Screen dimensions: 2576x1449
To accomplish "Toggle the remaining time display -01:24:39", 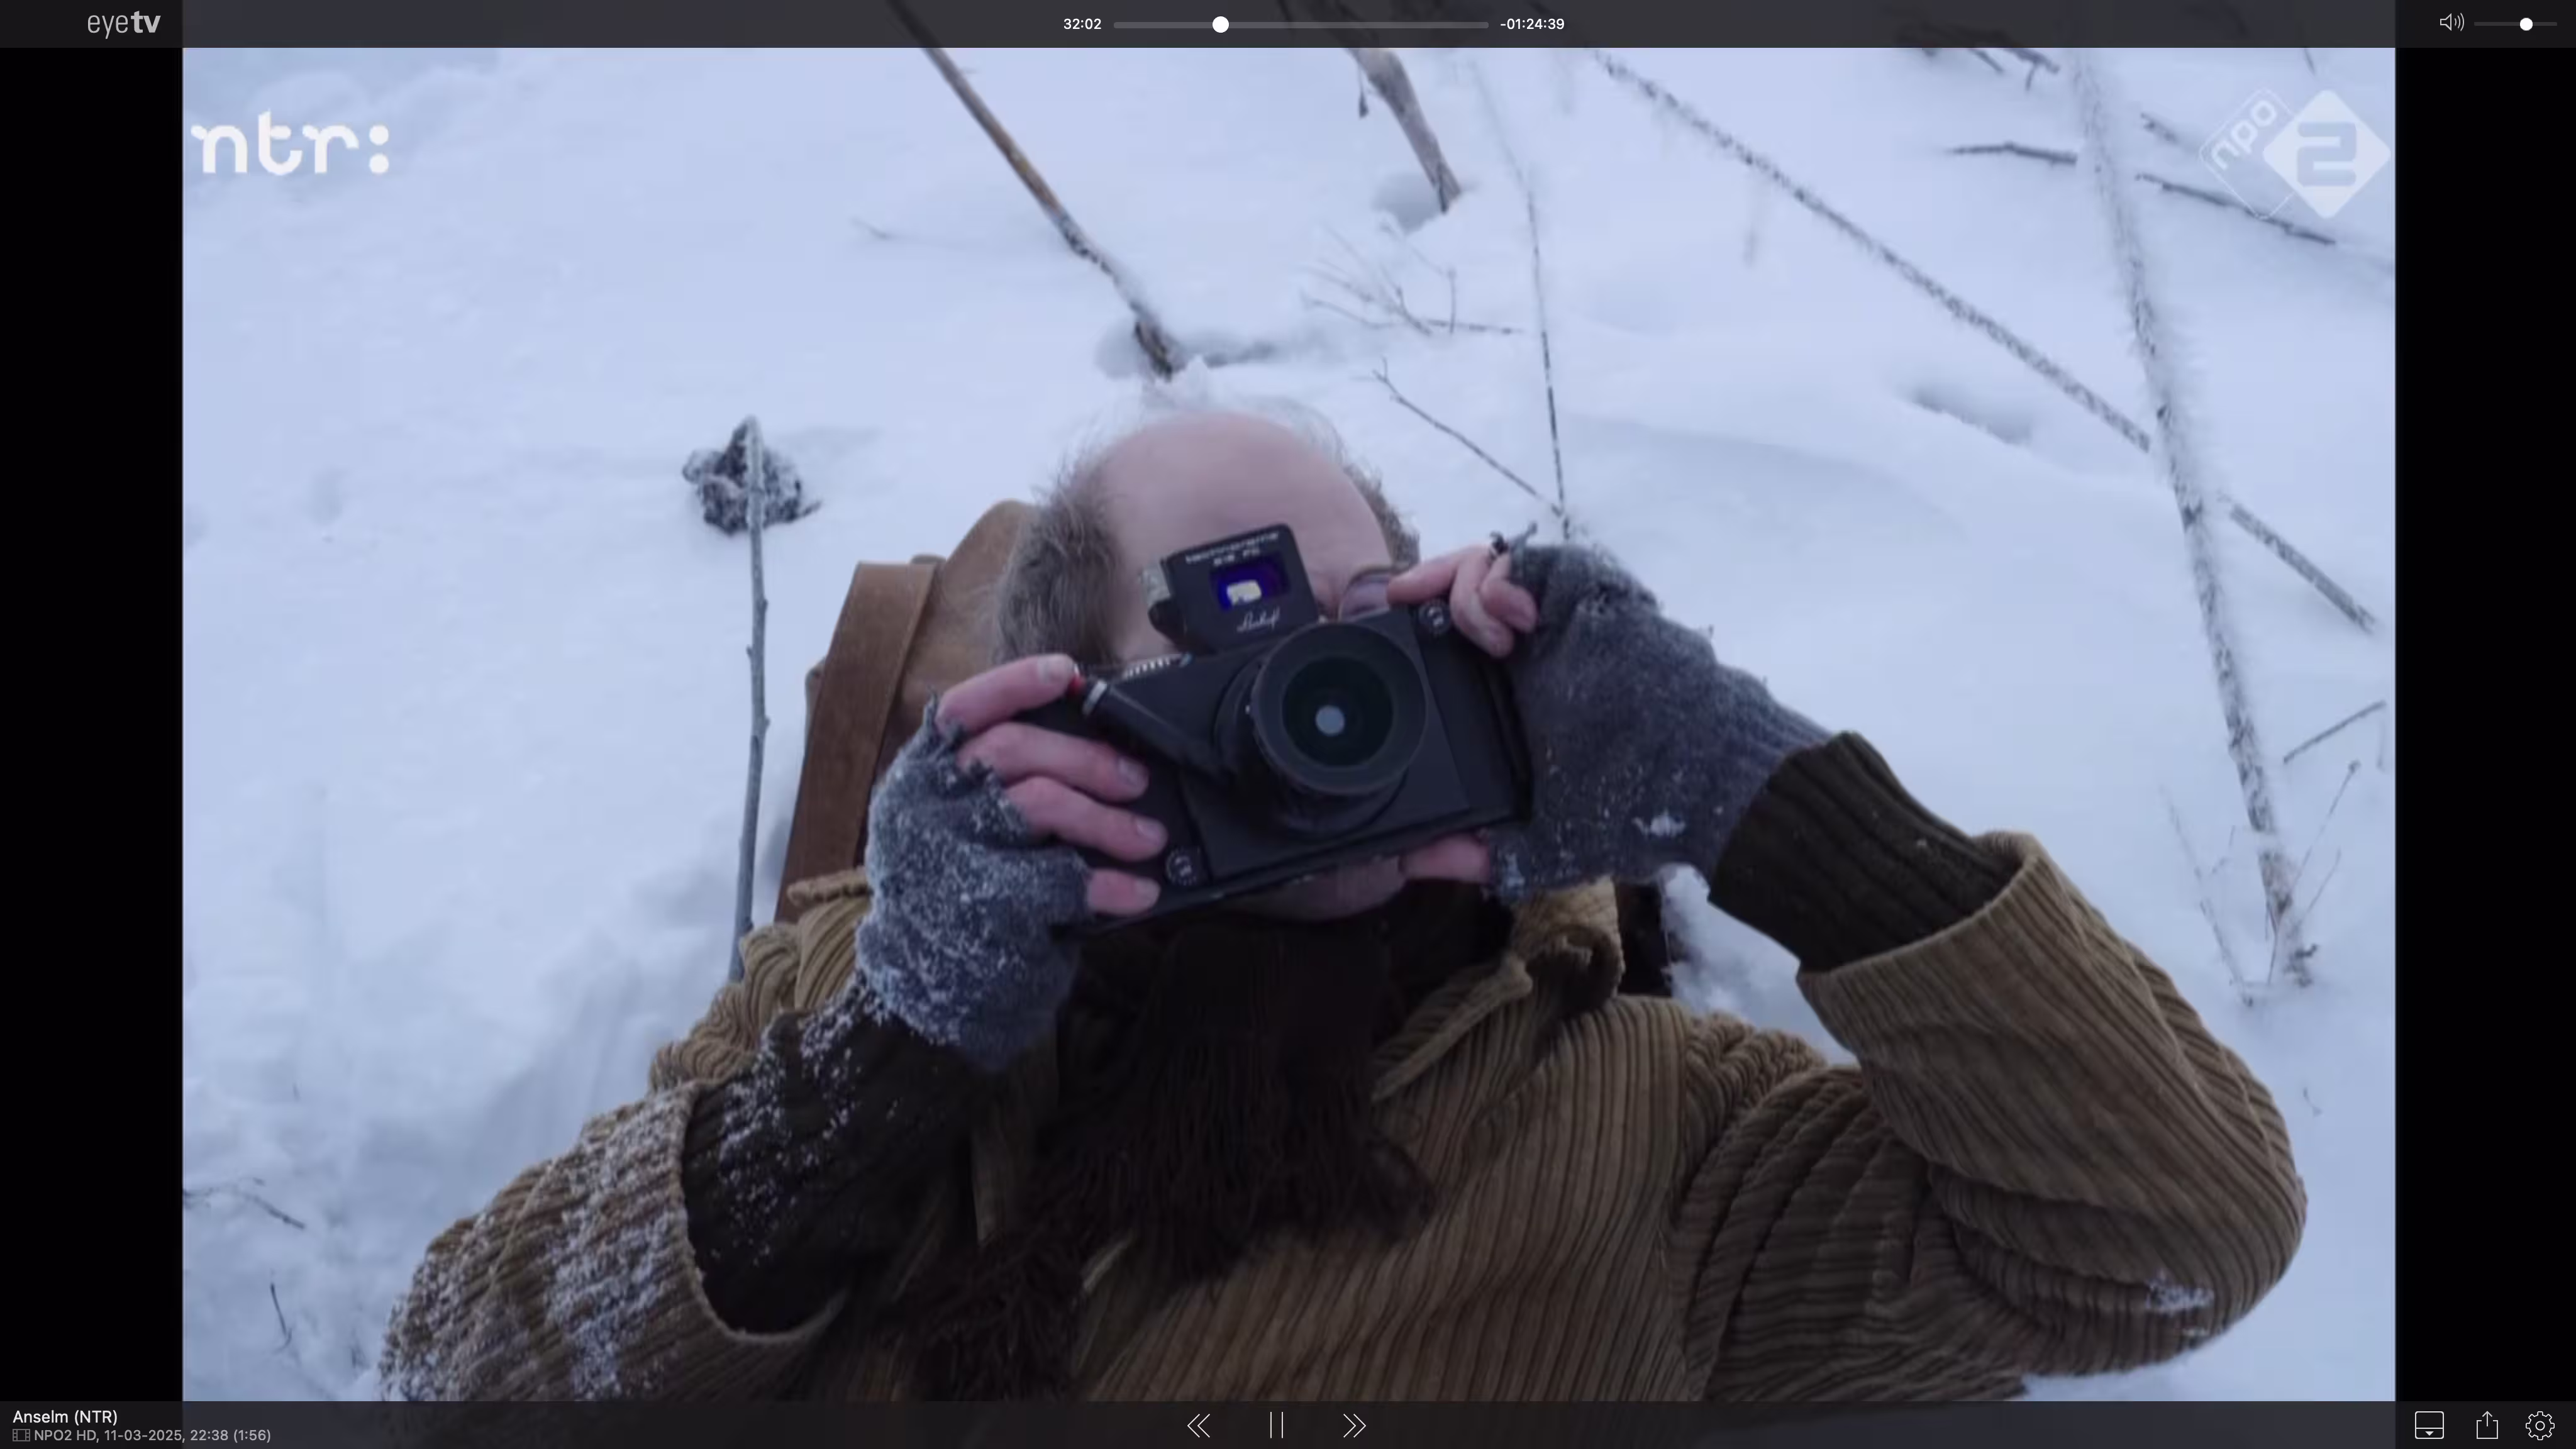I will [x=1532, y=24].
